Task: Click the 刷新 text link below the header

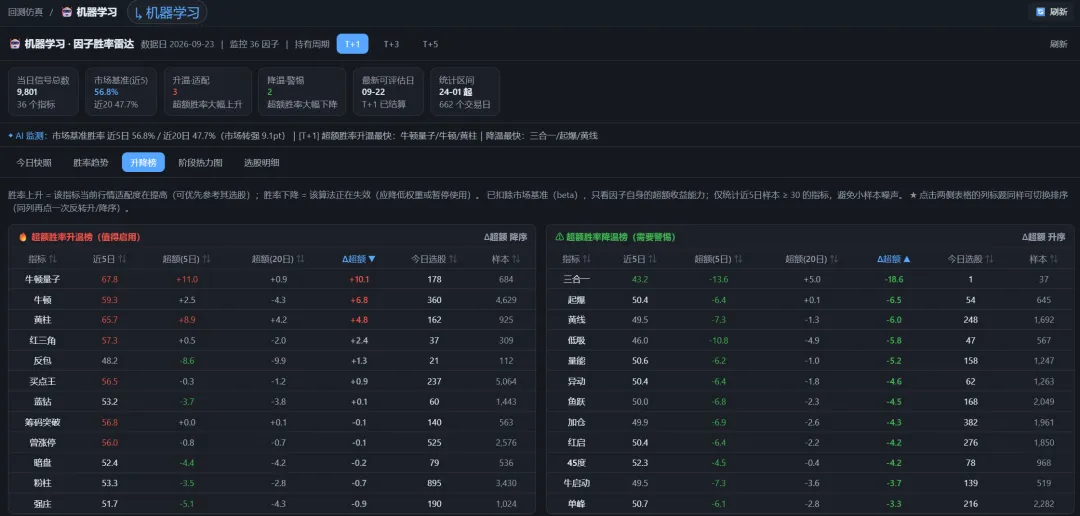Action: 1059,44
